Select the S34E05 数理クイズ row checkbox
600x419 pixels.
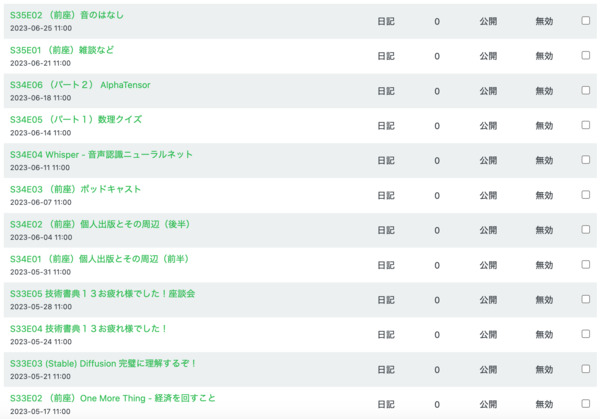click(x=585, y=125)
